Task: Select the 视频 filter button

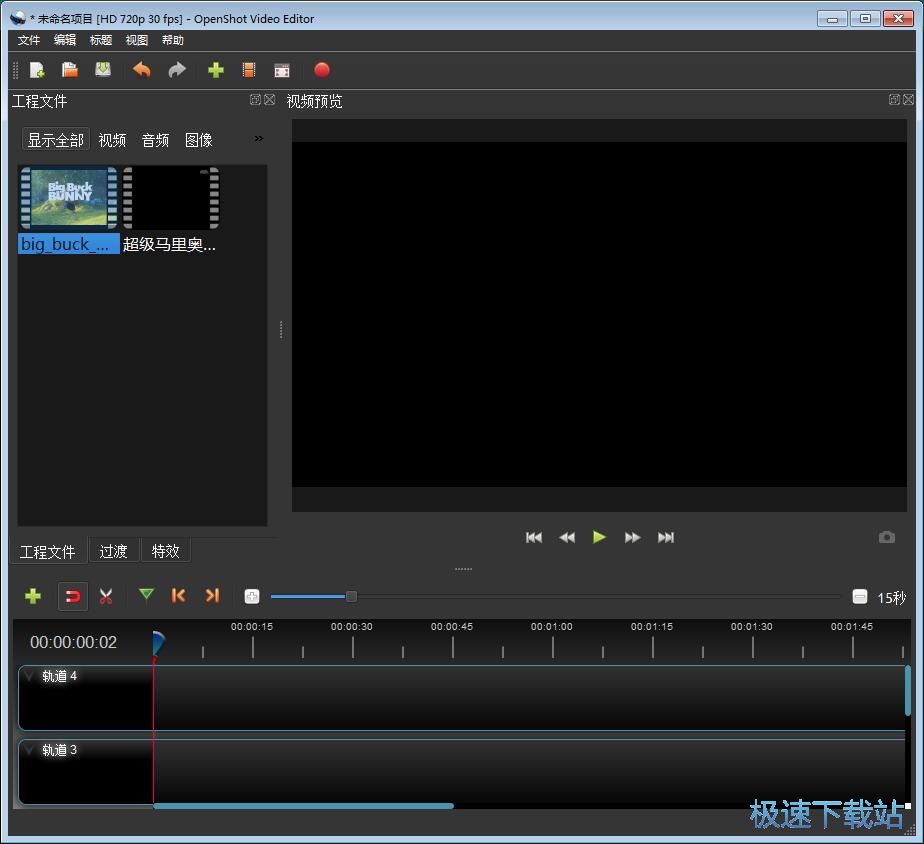Action: [x=112, y=140]
